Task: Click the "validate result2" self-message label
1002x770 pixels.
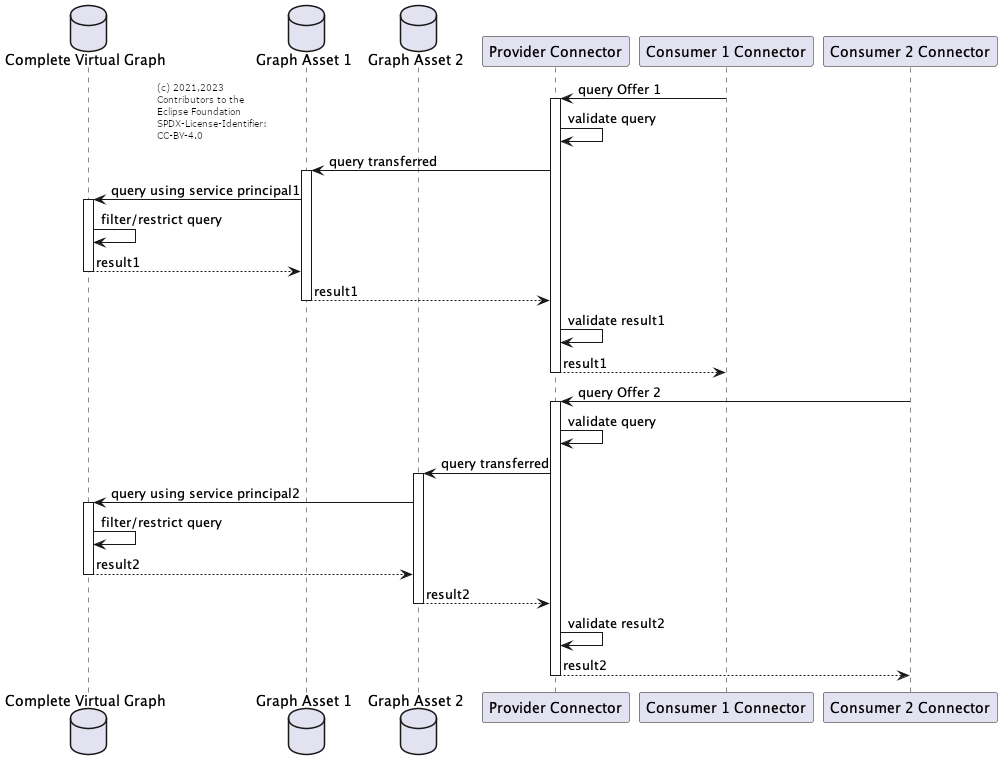Action: (616, 624)
